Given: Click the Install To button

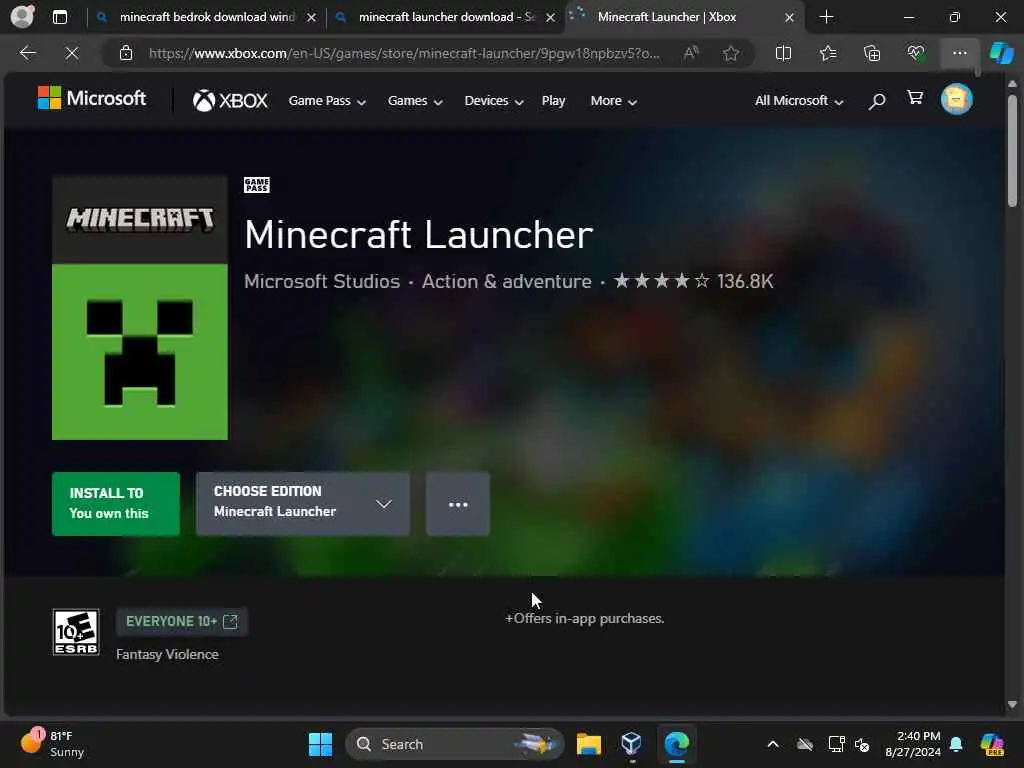Looking at the screenshot, I should coord(116,504).
